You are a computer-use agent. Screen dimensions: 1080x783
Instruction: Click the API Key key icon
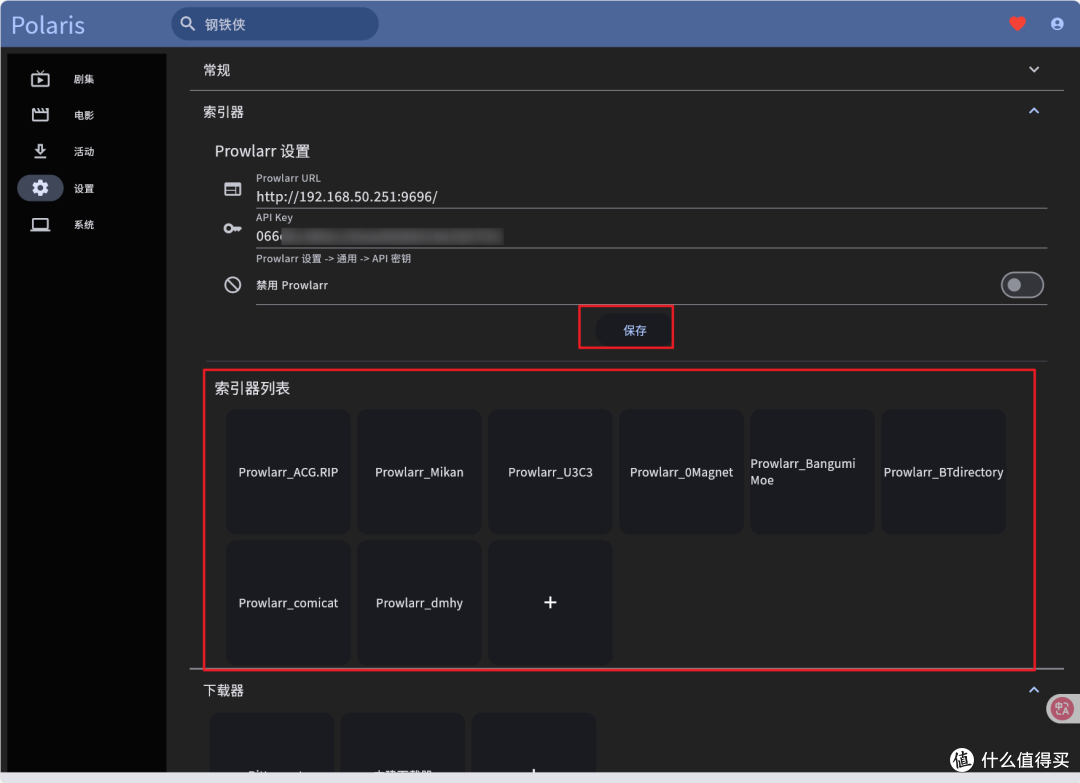coord(233,229)
